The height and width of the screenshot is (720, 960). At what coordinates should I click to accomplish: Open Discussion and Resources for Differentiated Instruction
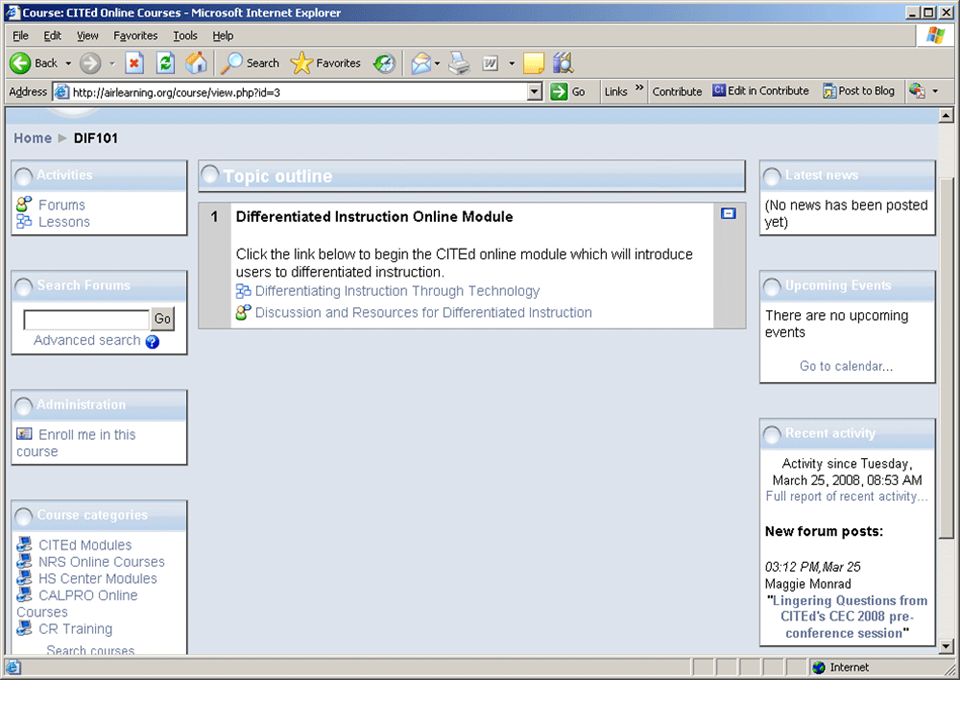point(423,312)
